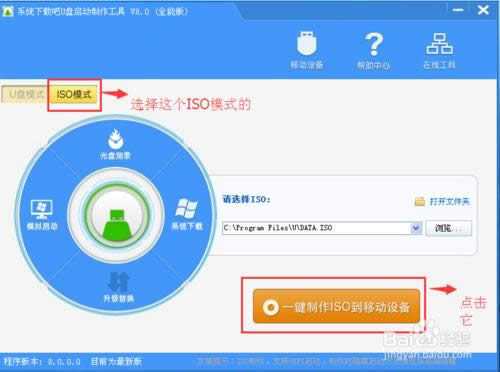Click the 浏览... browse button
Viewport: 500px width, 372px height.
pyautogui.click(x=448, y=228)
